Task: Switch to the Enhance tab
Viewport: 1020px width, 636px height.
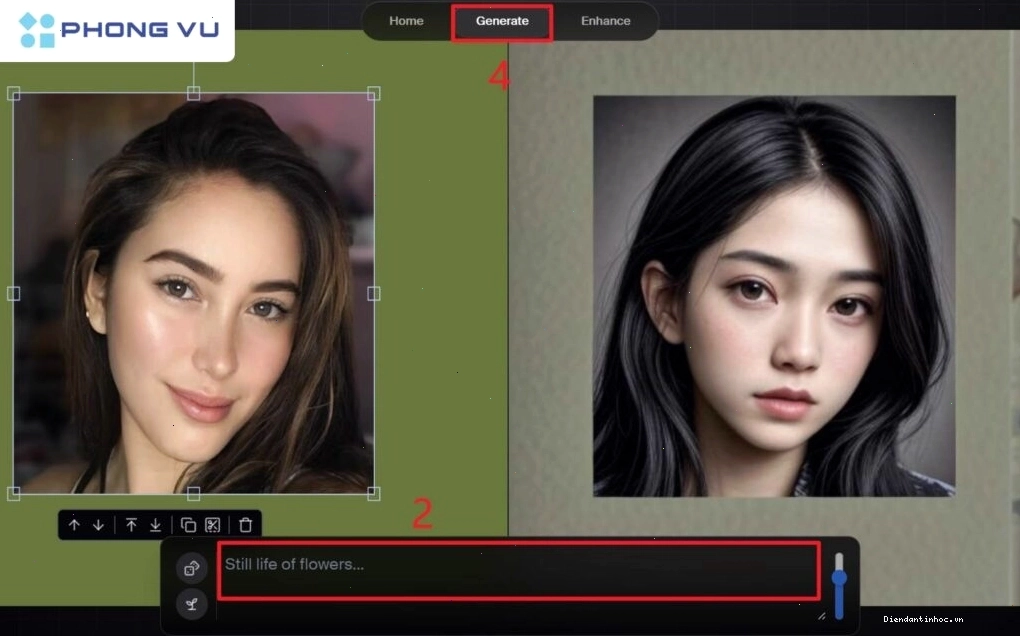Action: pyautogui.click(x=605, y=21)
